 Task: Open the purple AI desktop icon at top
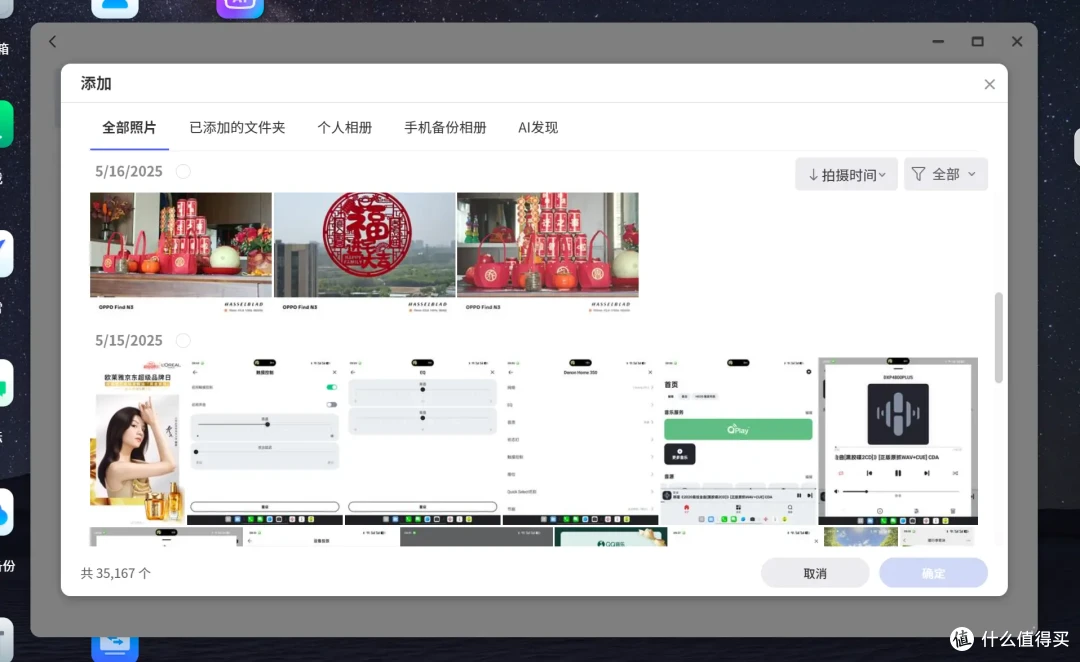(240, 7)
